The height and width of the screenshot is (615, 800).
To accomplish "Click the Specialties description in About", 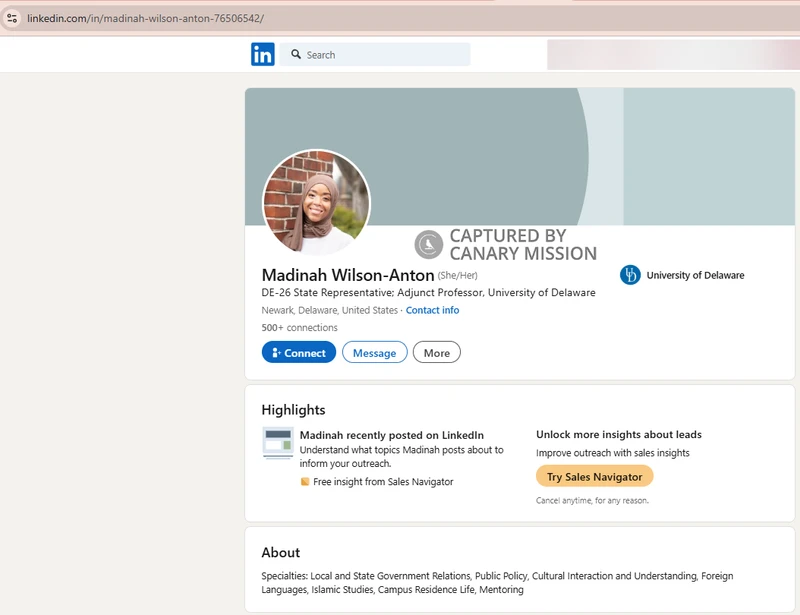I will 497,582.
